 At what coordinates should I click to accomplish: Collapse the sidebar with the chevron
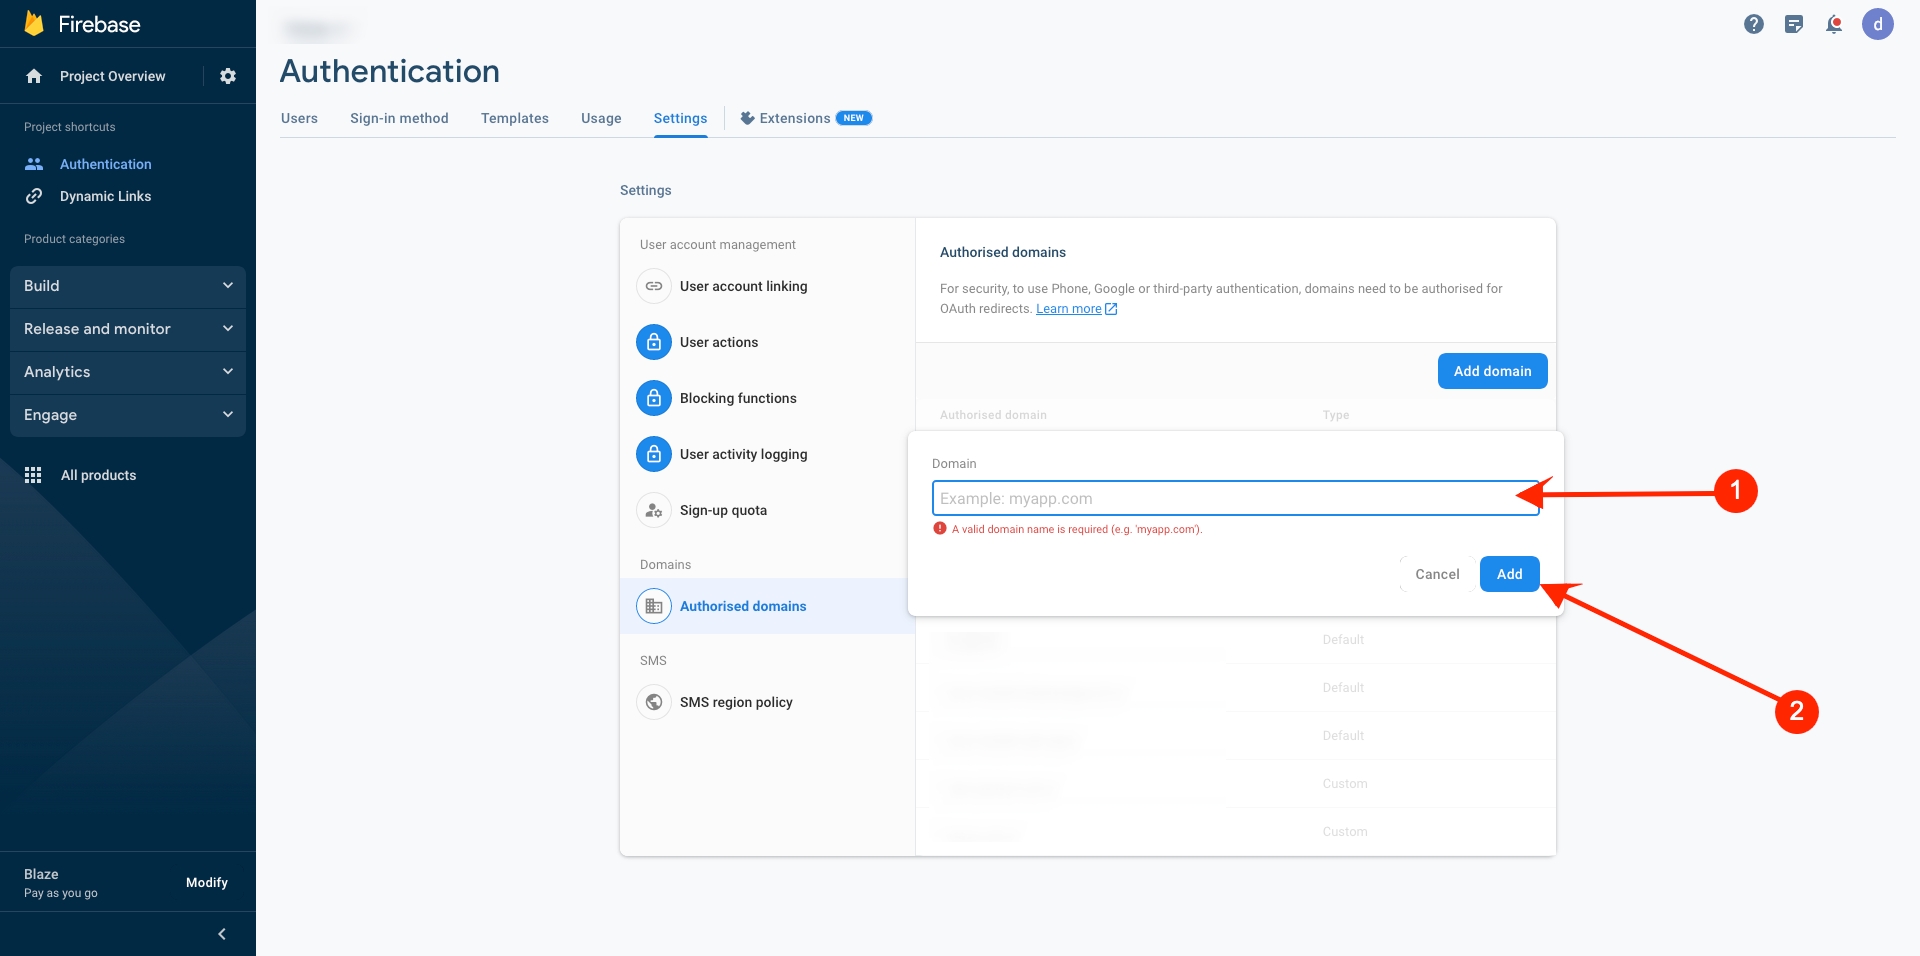(222, 934)
